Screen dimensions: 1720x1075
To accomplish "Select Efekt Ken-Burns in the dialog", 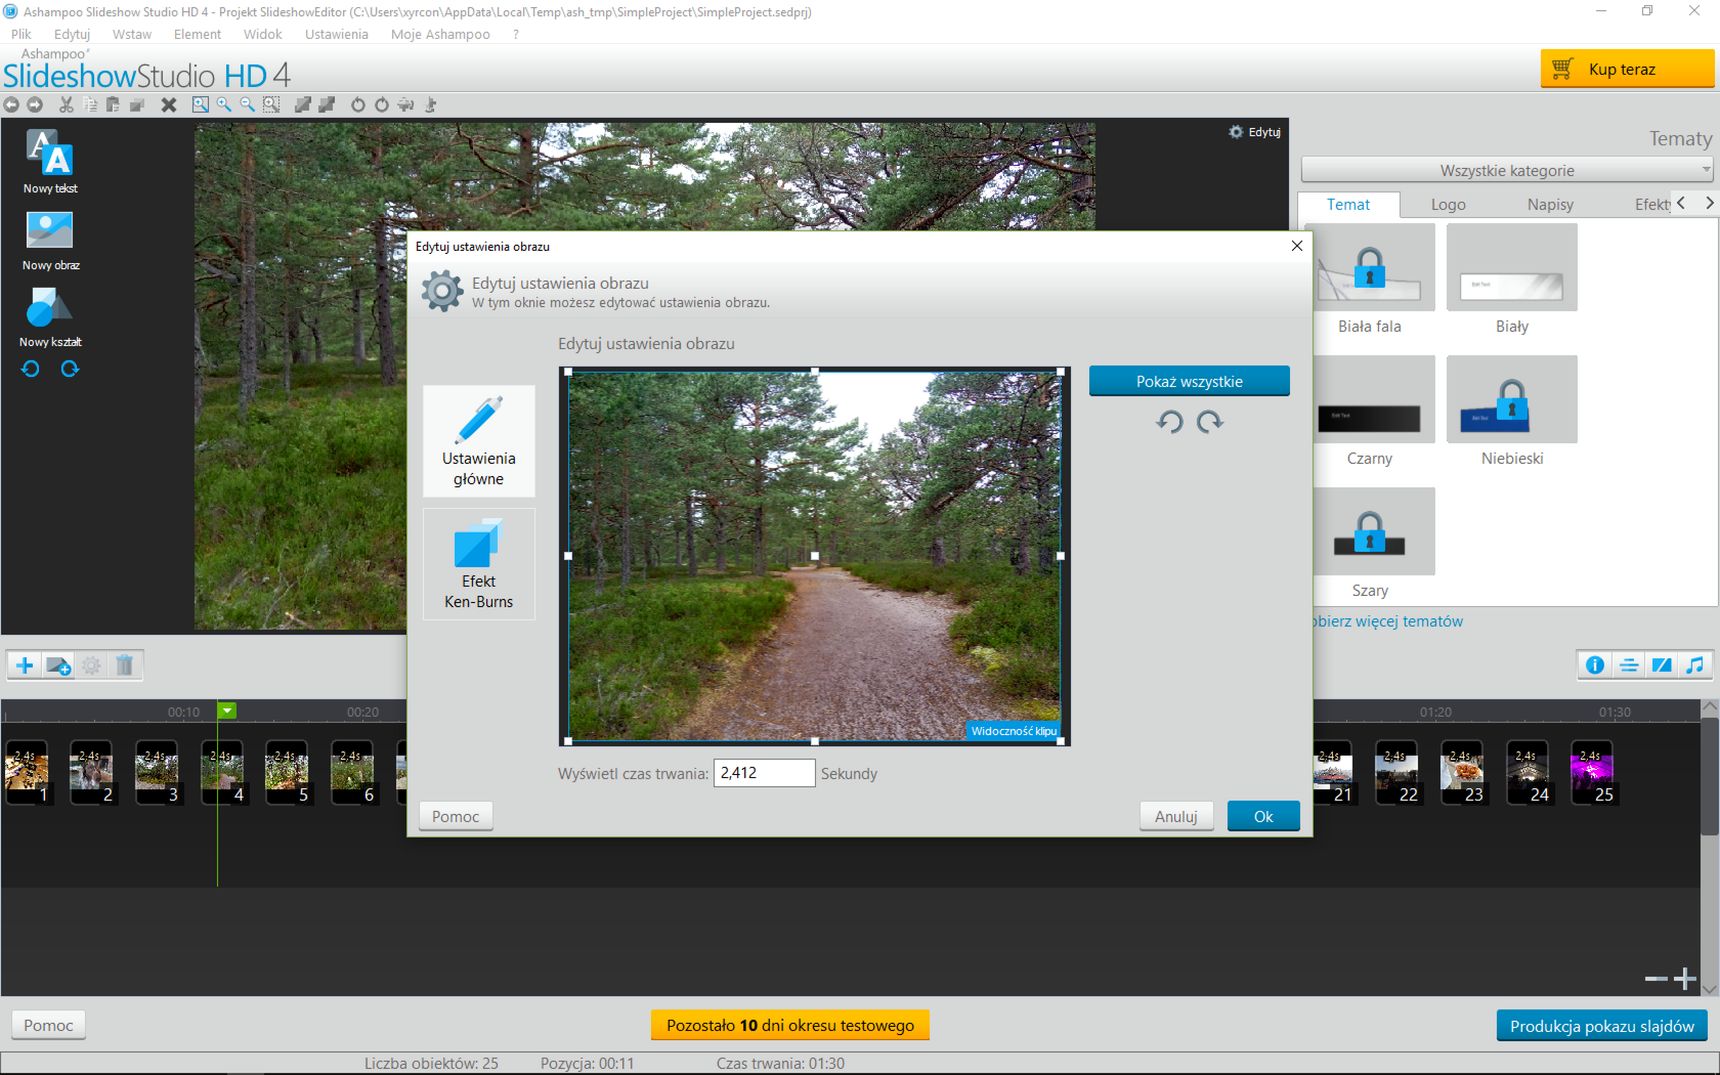I will (479, 564).
